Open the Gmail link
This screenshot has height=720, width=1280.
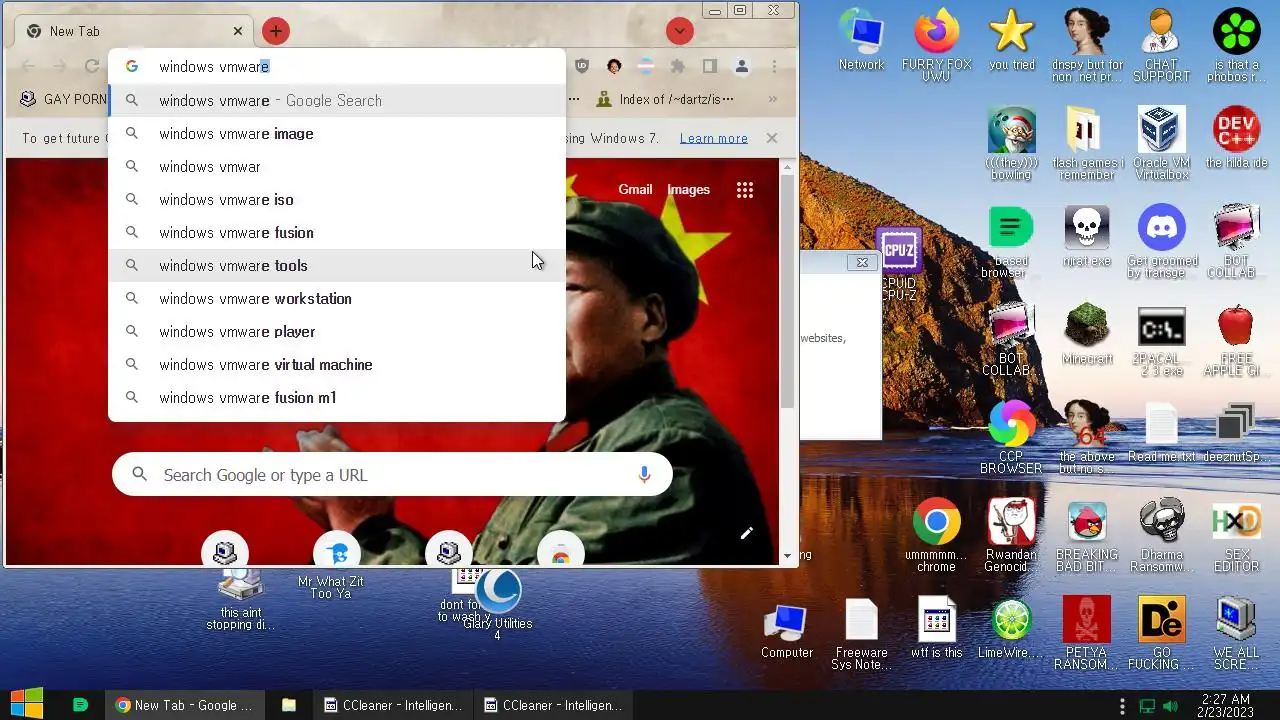(635, 189)
